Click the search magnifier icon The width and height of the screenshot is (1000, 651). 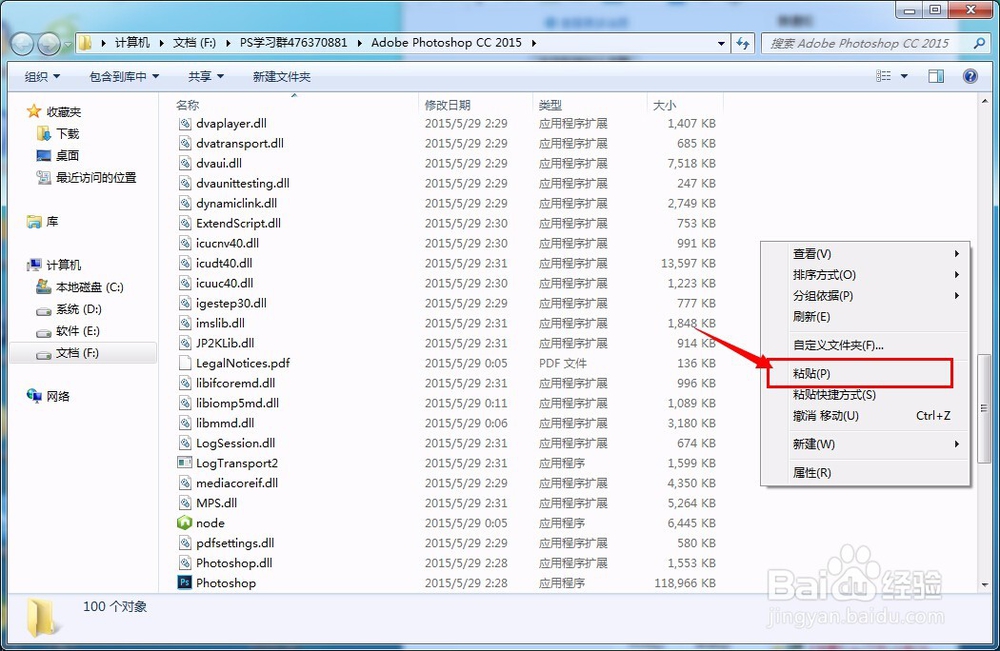coord(979,43)
